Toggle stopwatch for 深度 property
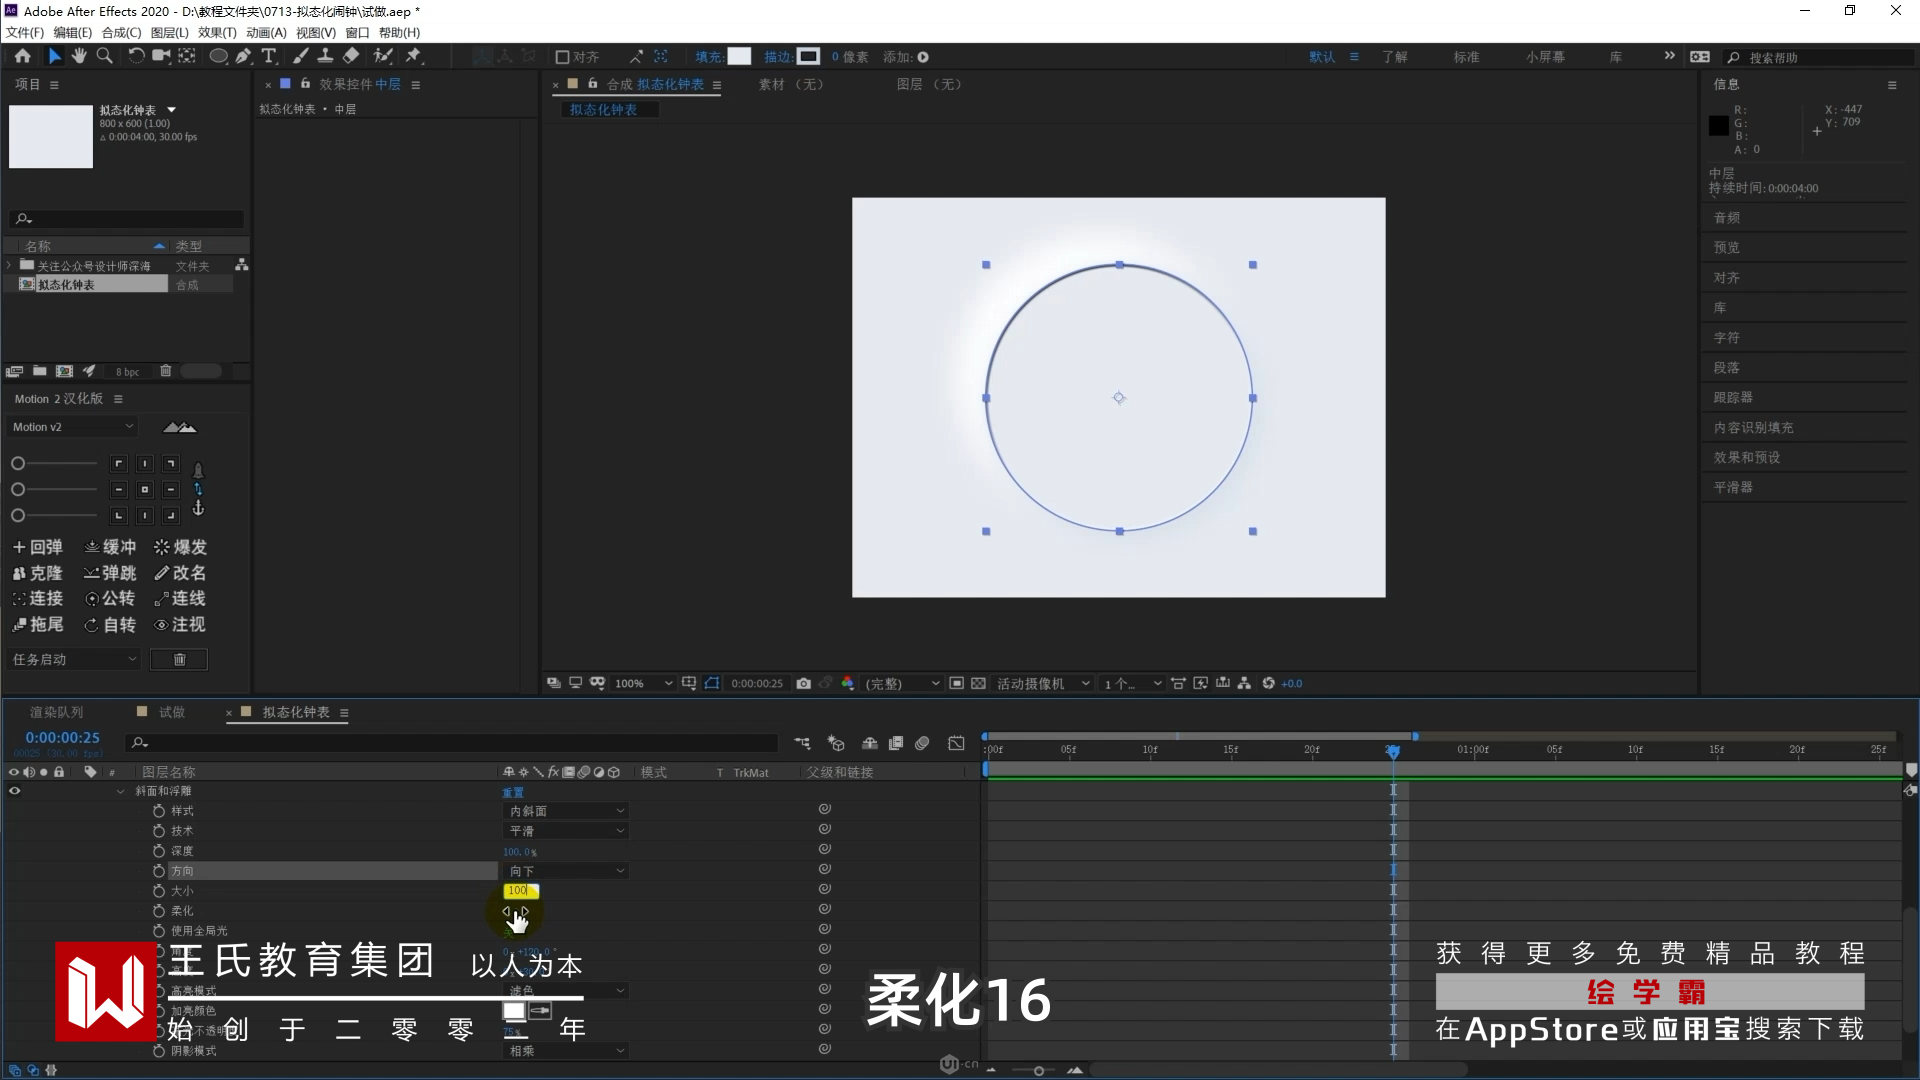 click(158, 851)
